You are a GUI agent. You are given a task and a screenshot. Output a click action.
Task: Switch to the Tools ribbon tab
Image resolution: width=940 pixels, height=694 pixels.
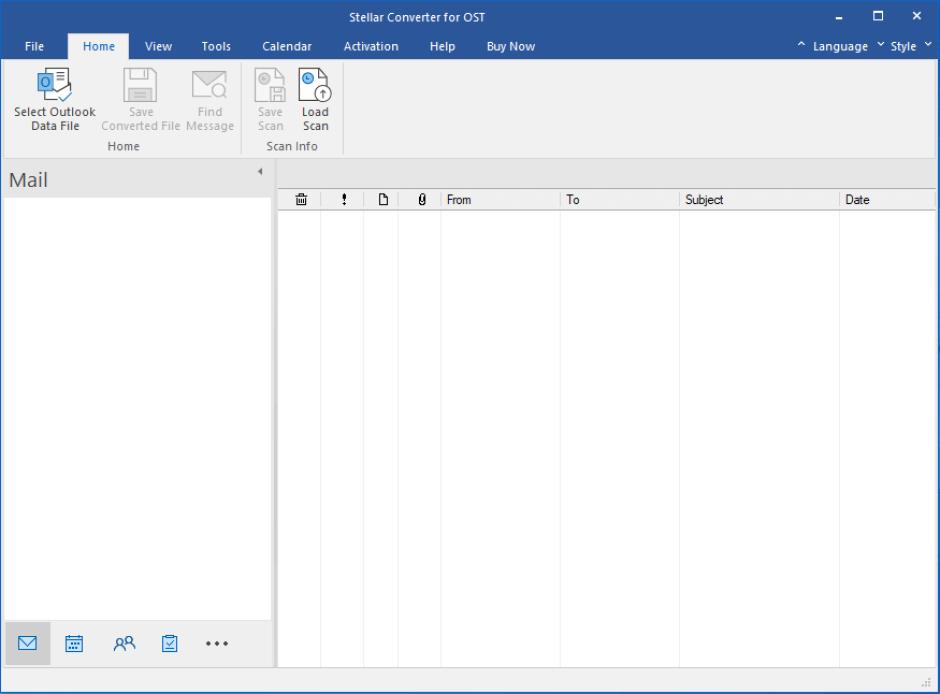tap(216, 47)
